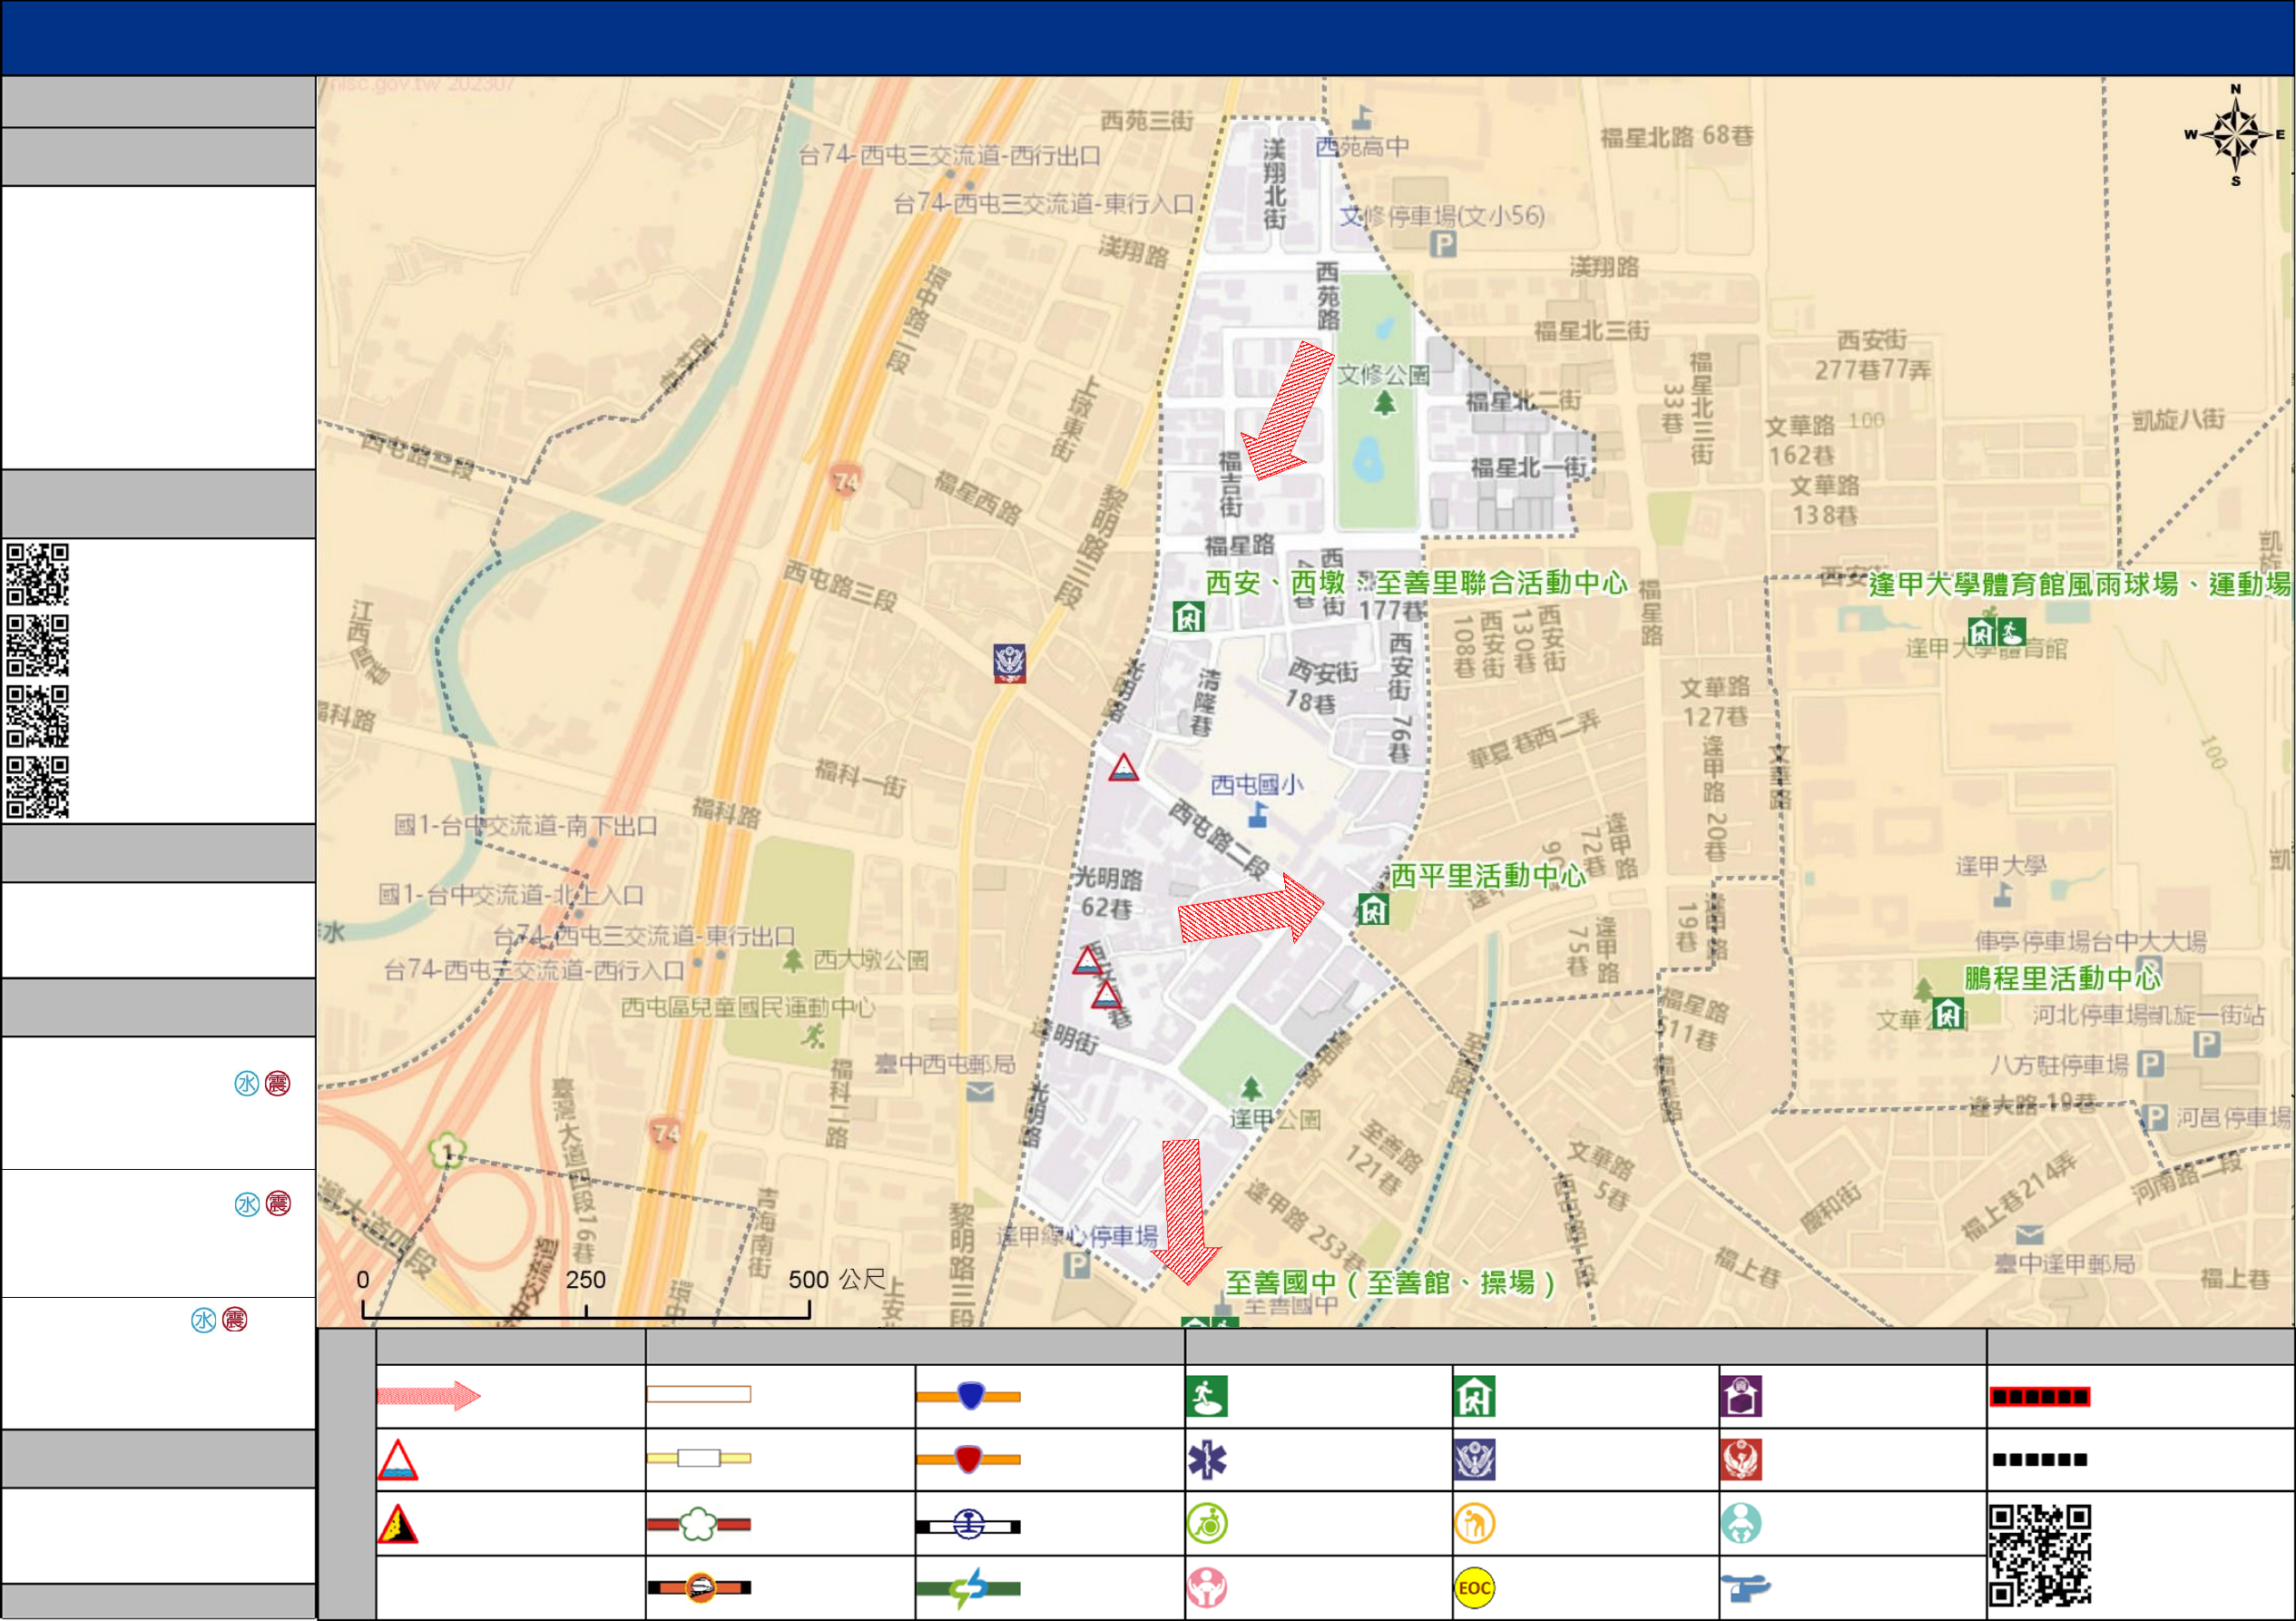The height and width of the screenshot is (1621, 2296).
Task: Click the QR code in the legend
Action: click(2040, 1556)
